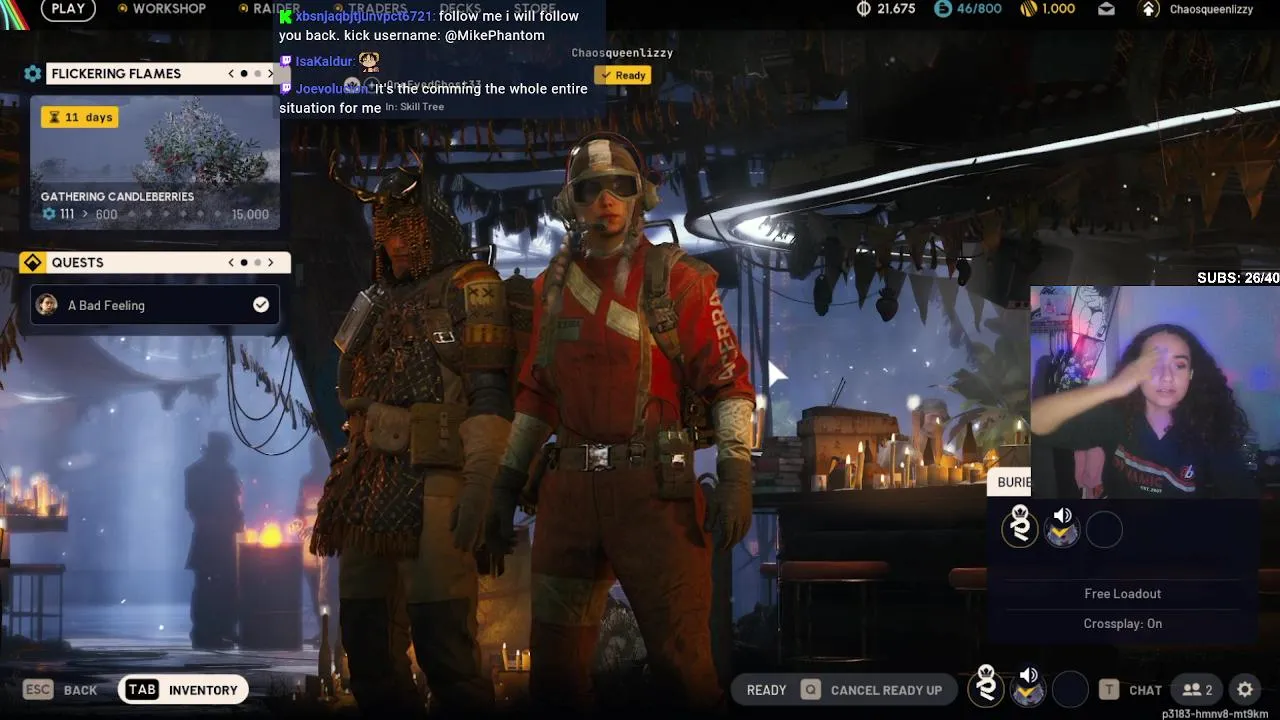Toggle Crossplay: On setting
The width and height of the screenshot is (1280, 720).
(x=1122, y=624)
